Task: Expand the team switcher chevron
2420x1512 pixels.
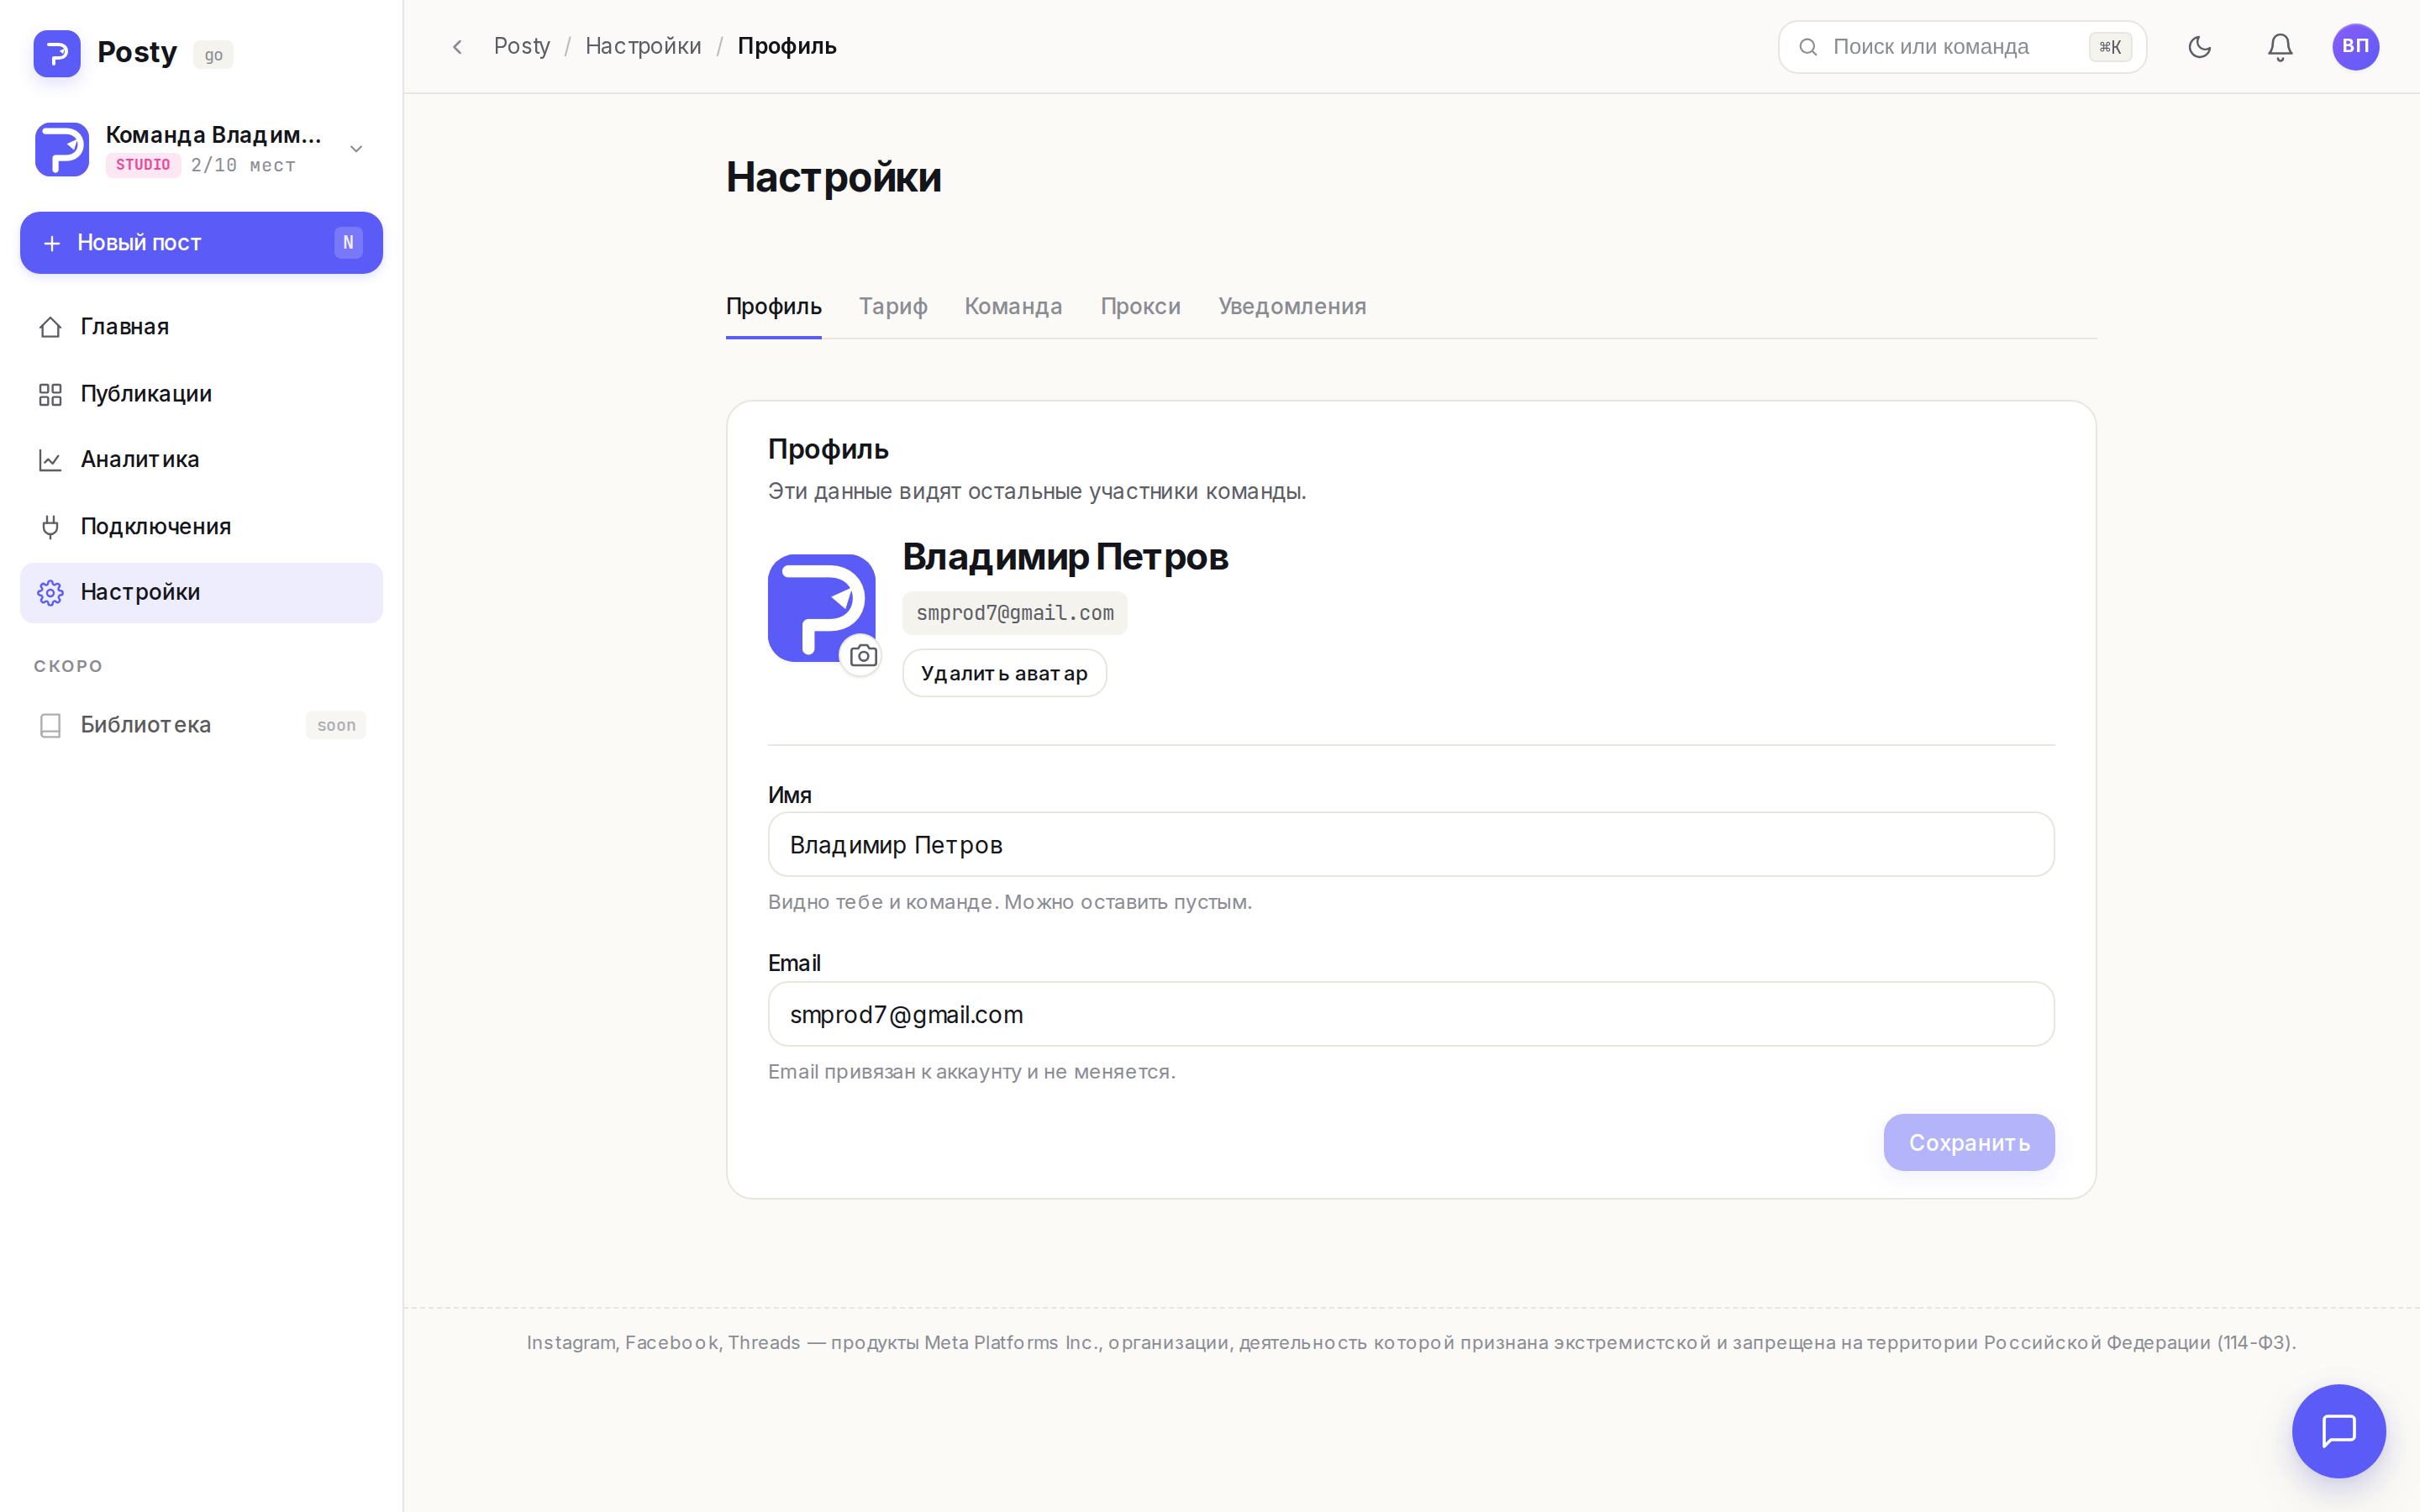Action: (356, 149)
